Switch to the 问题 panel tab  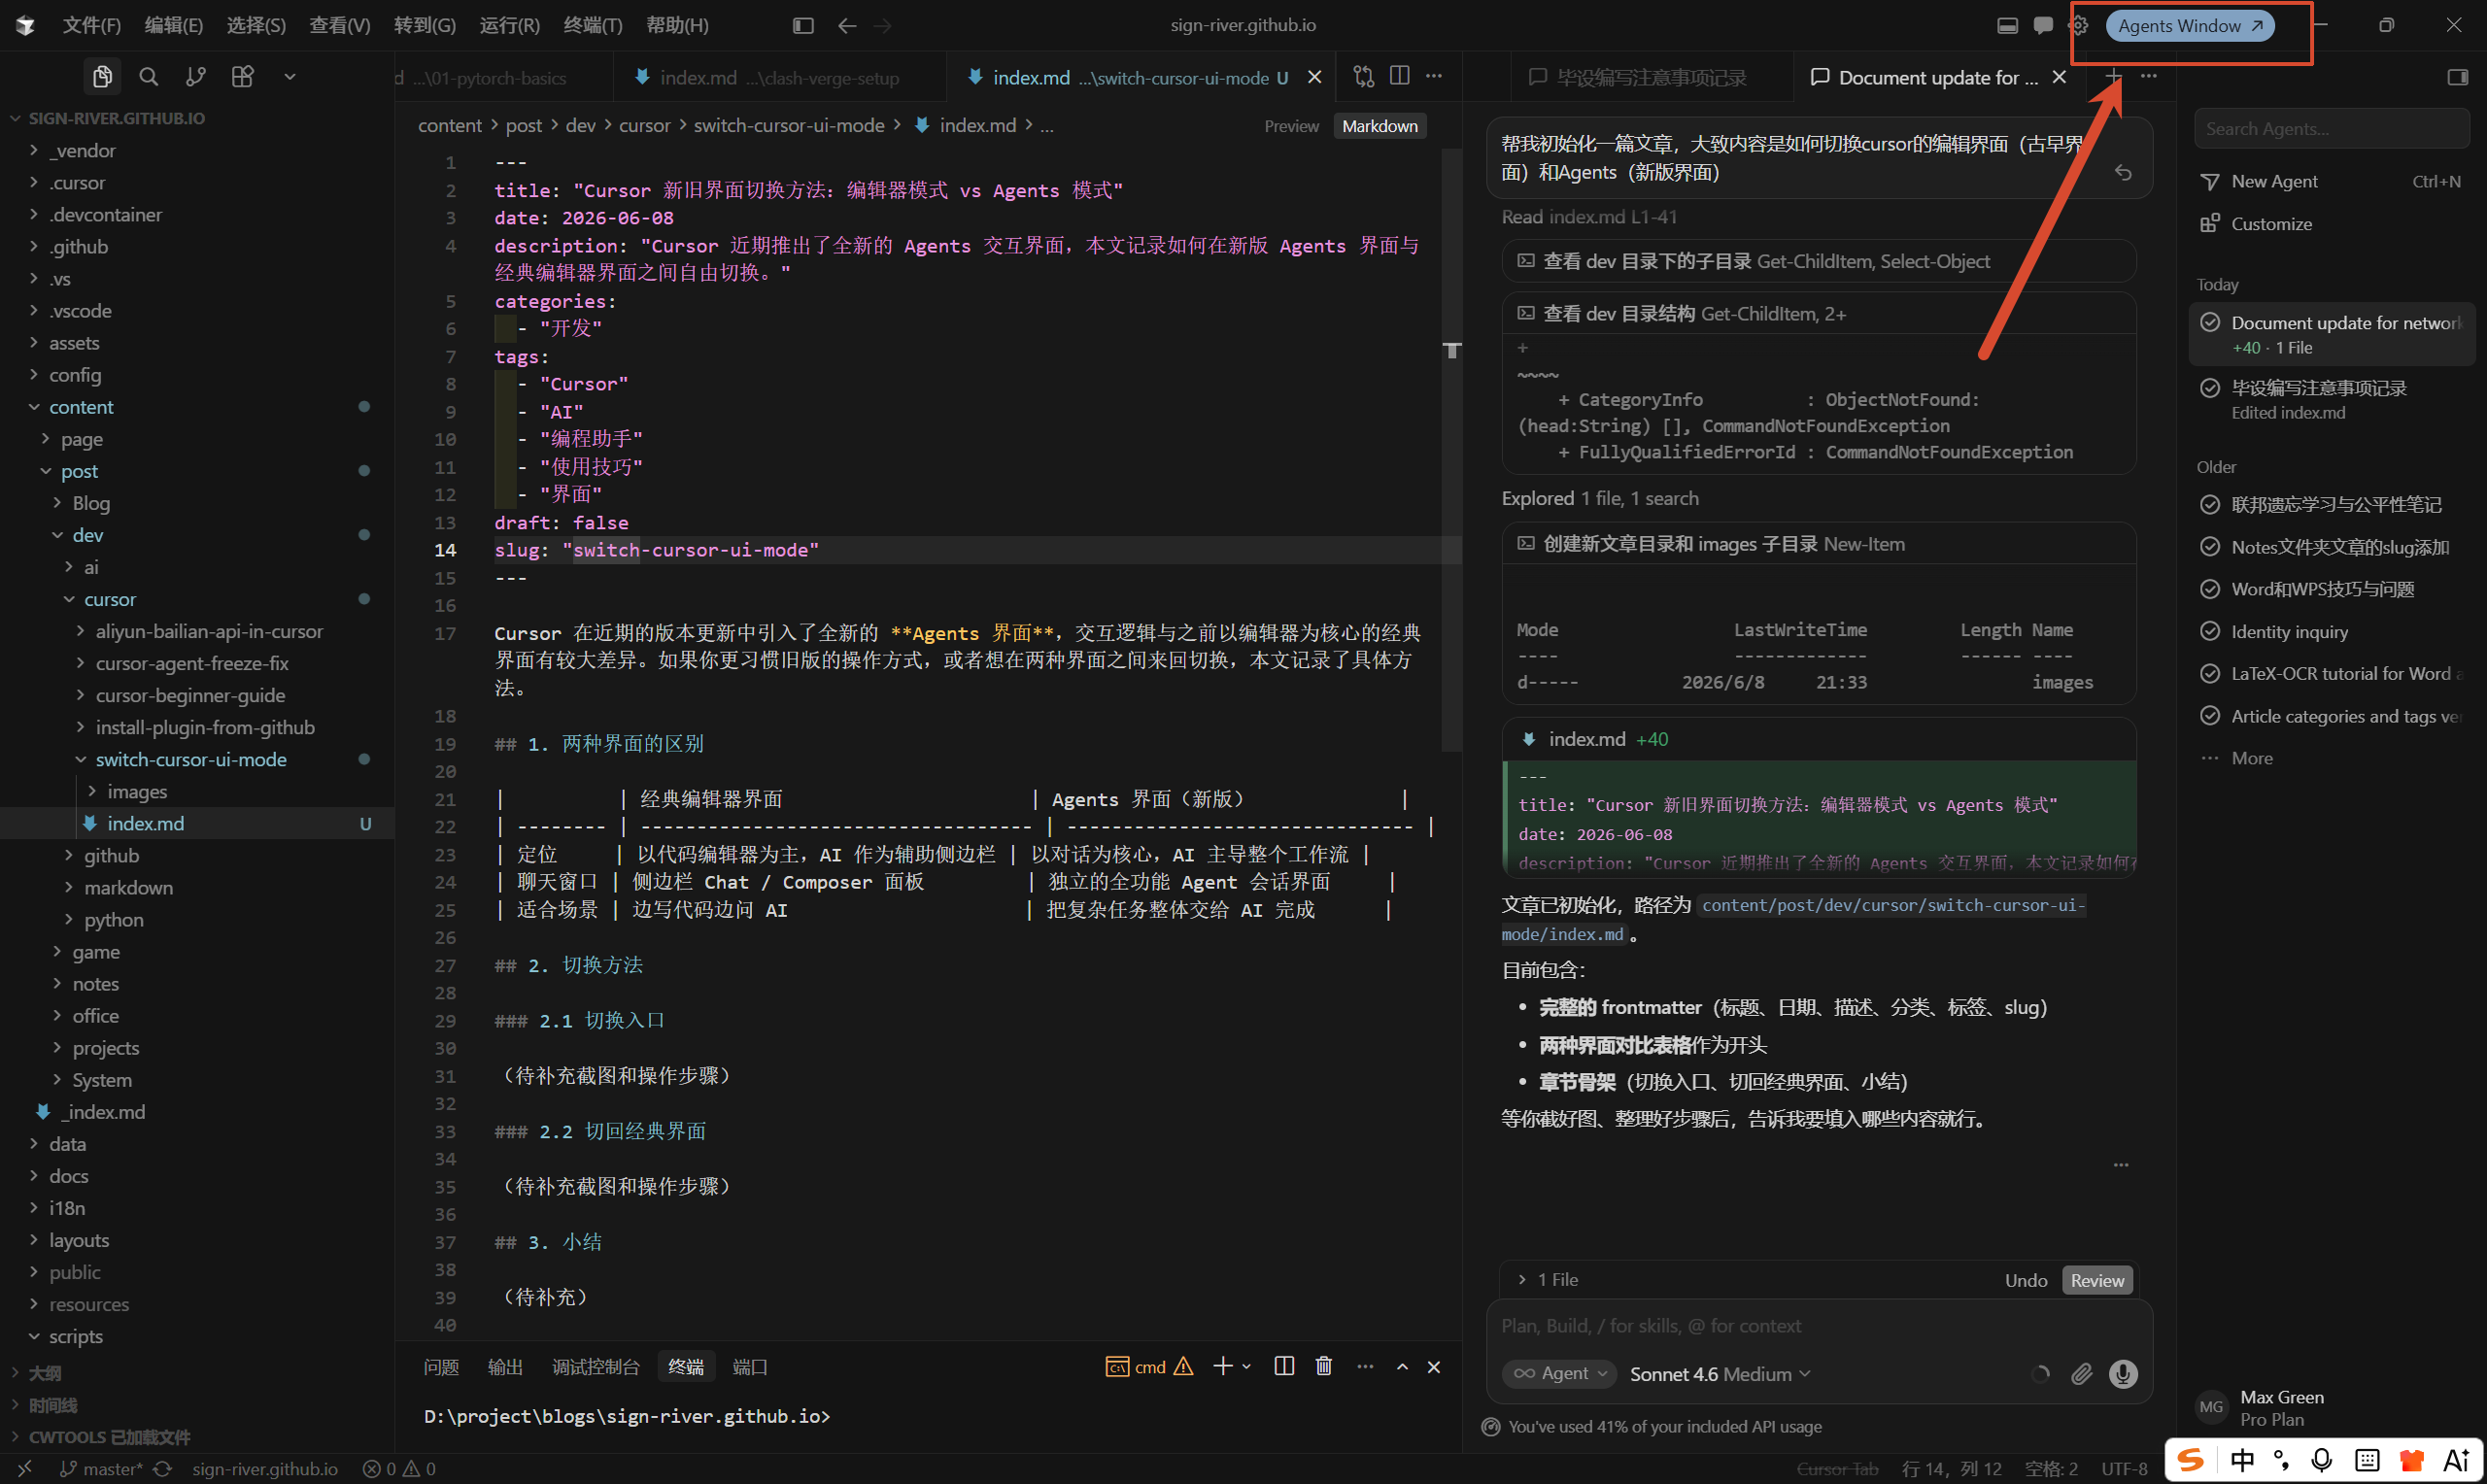point(441,1367)
